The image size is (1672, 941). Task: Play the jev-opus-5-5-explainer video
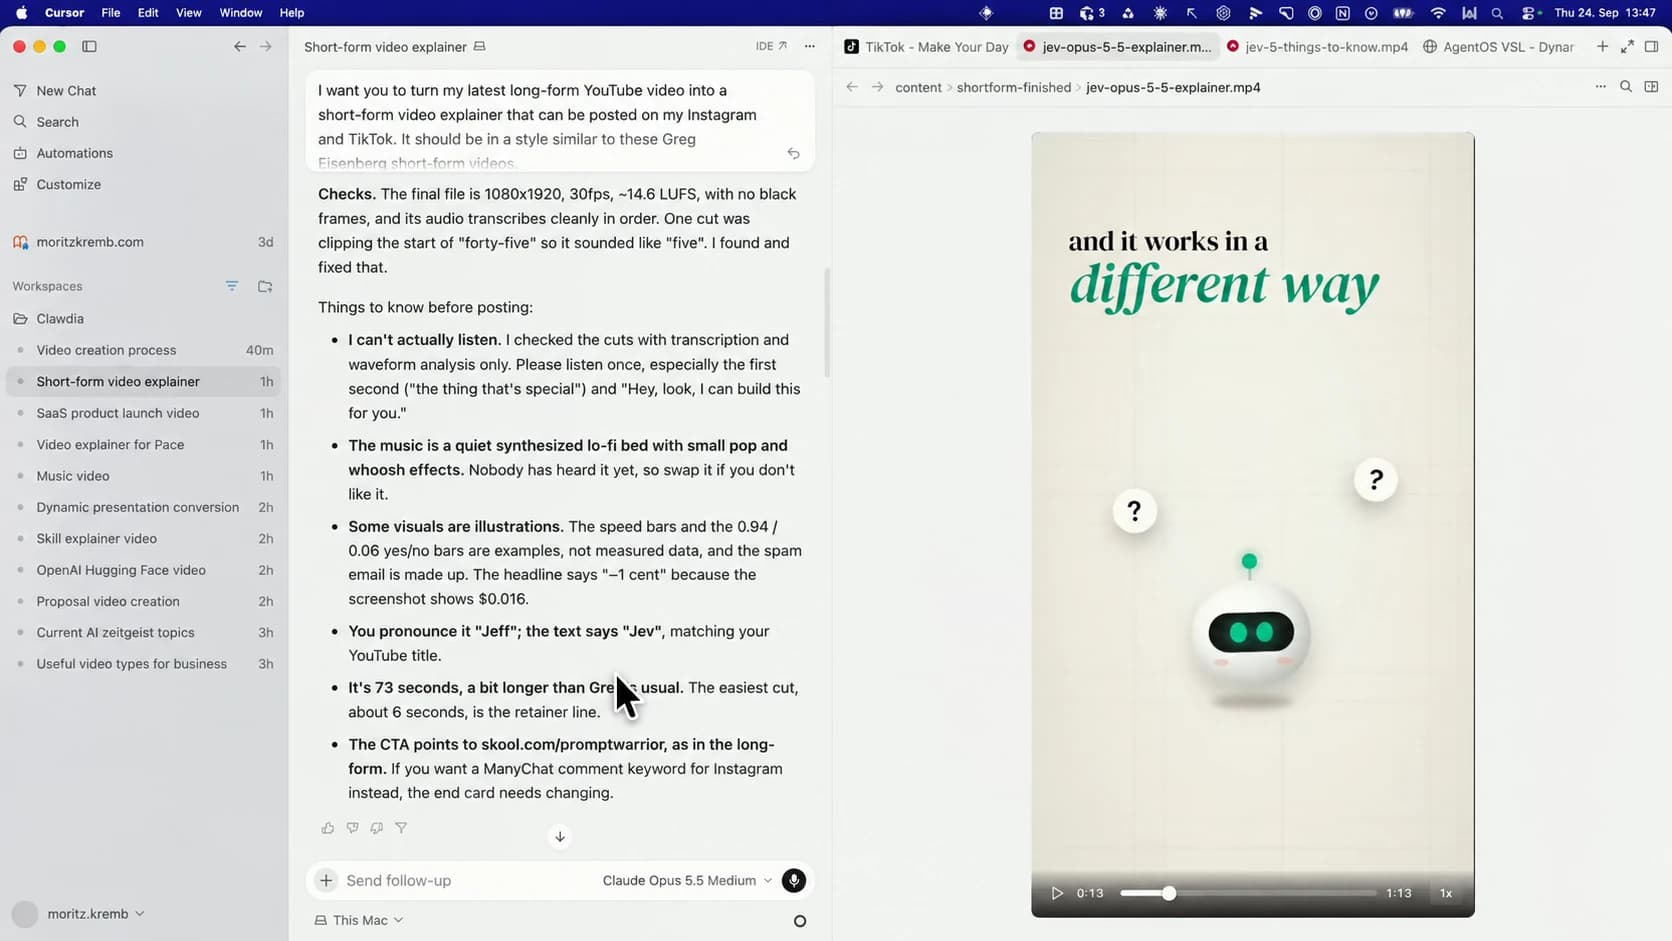pos(1057,893)
